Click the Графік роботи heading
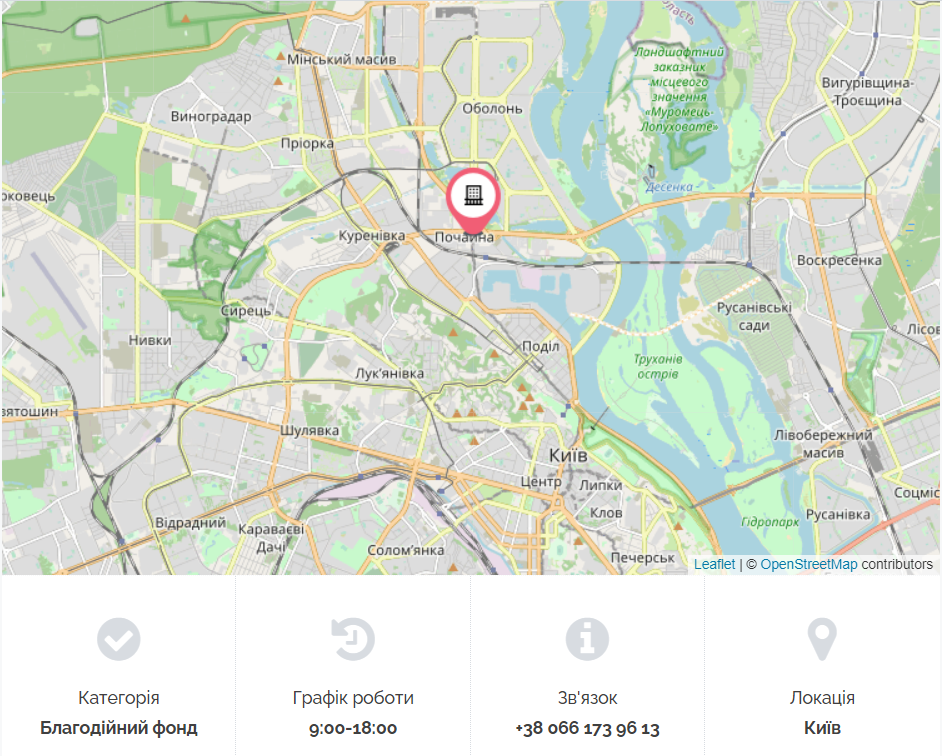This screenshot has width=942, height=756. [353, 698]
